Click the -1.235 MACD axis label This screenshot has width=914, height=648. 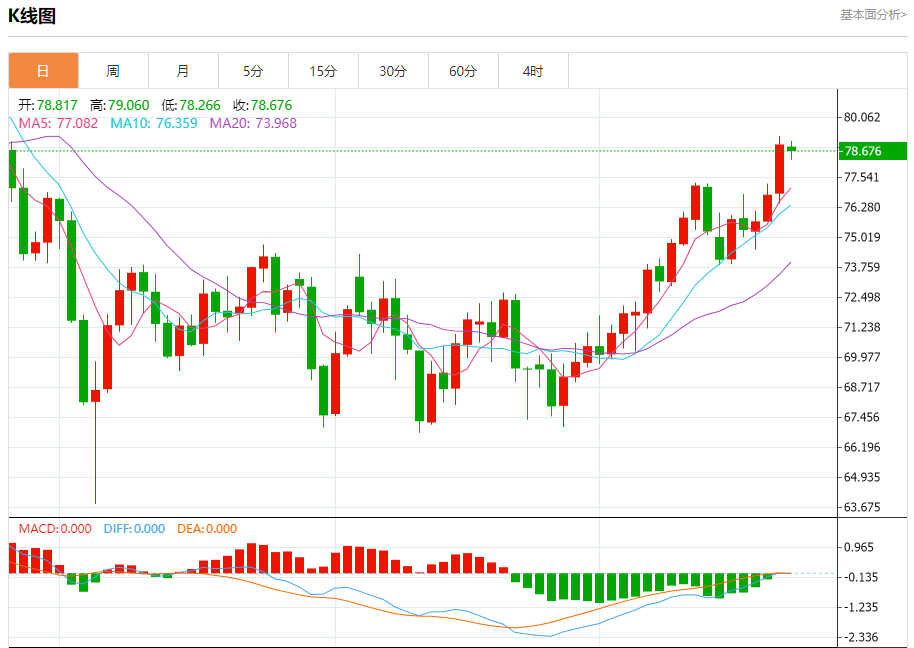point(860,608)
